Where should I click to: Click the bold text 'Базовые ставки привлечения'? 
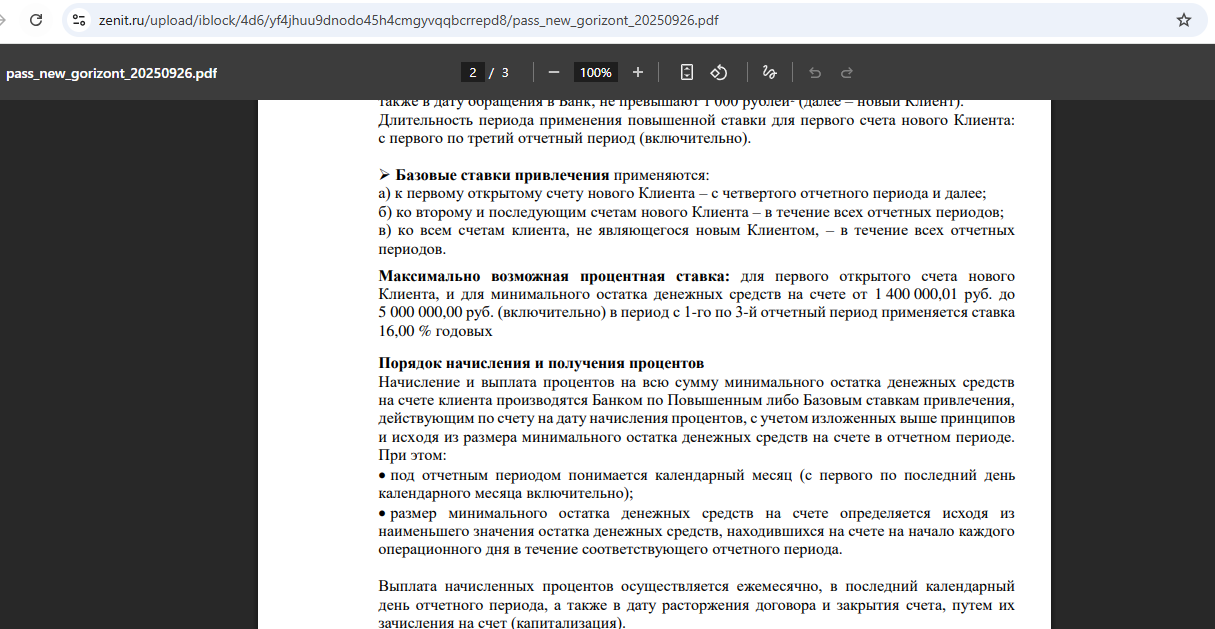click(x=502, y=175)
